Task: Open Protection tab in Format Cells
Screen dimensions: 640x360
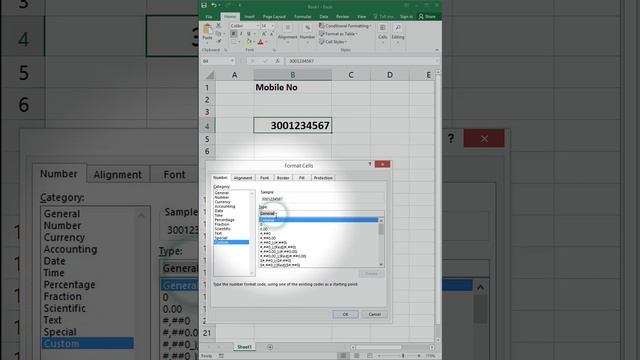Action: tap(323, 178)
